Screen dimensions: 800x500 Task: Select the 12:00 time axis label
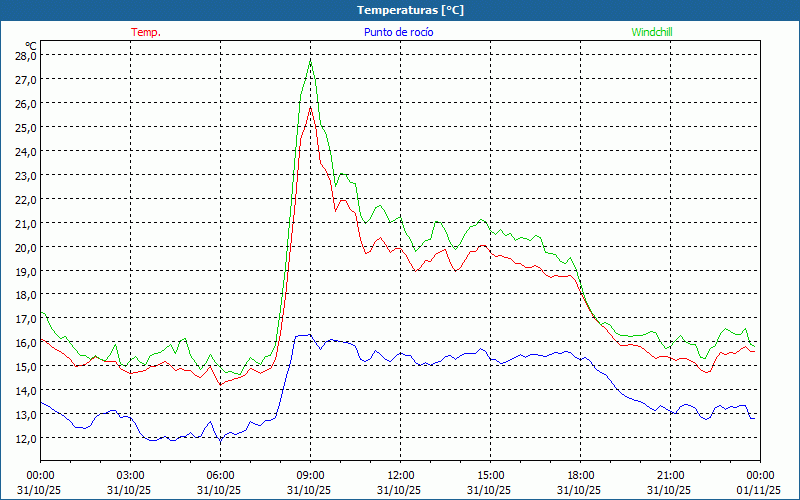point(400,475)
